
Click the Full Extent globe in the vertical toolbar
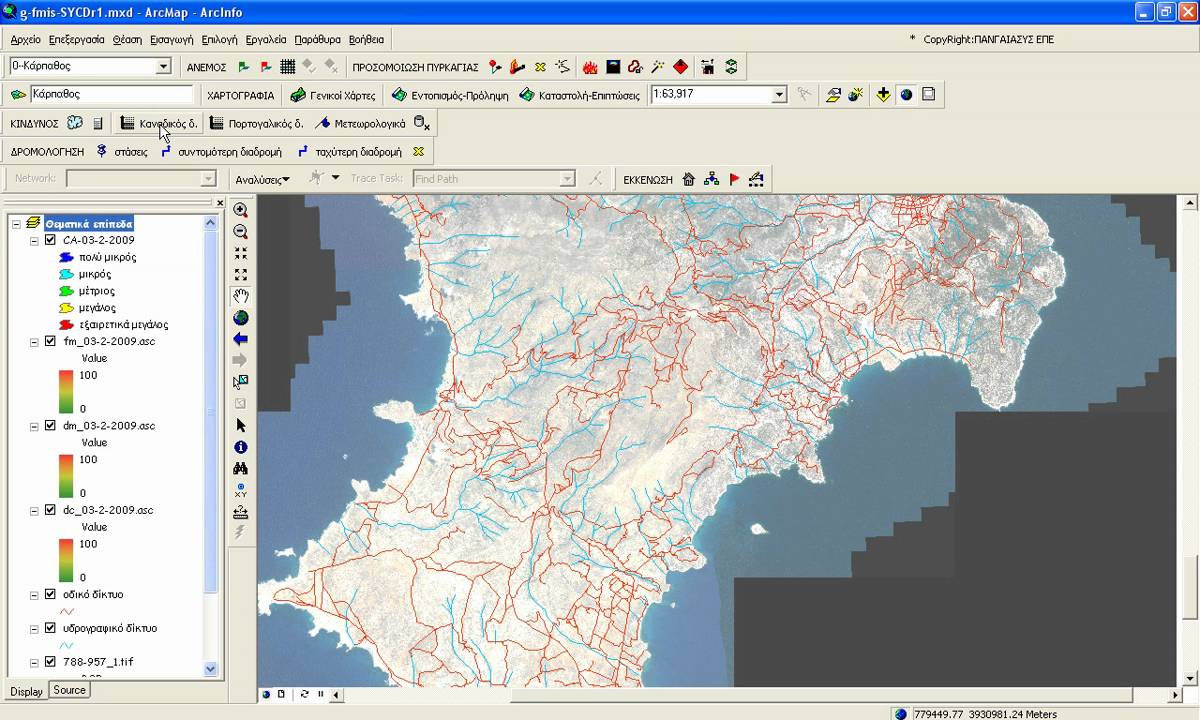(240, 318)
